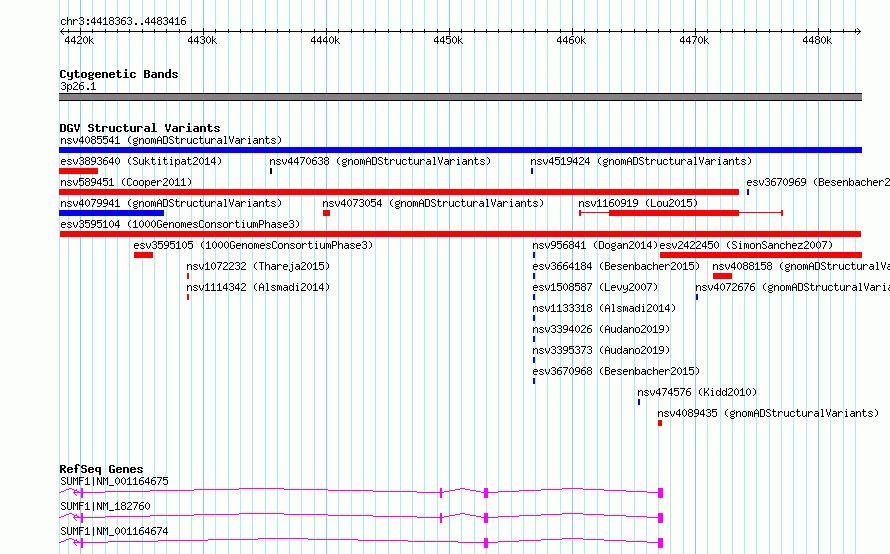Click the nsv3395373 Audano2019 label
Image resolution: width=890 pixels, height=554 pixels.
tap(601, 350)
